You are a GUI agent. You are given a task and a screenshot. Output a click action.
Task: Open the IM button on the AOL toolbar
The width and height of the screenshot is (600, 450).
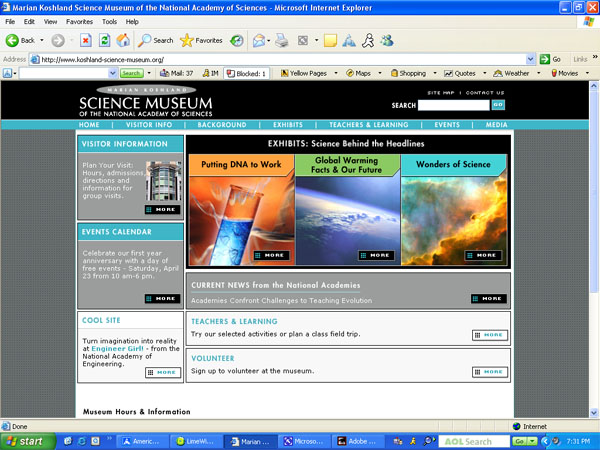pyautogui.click(x=210, y=73)
